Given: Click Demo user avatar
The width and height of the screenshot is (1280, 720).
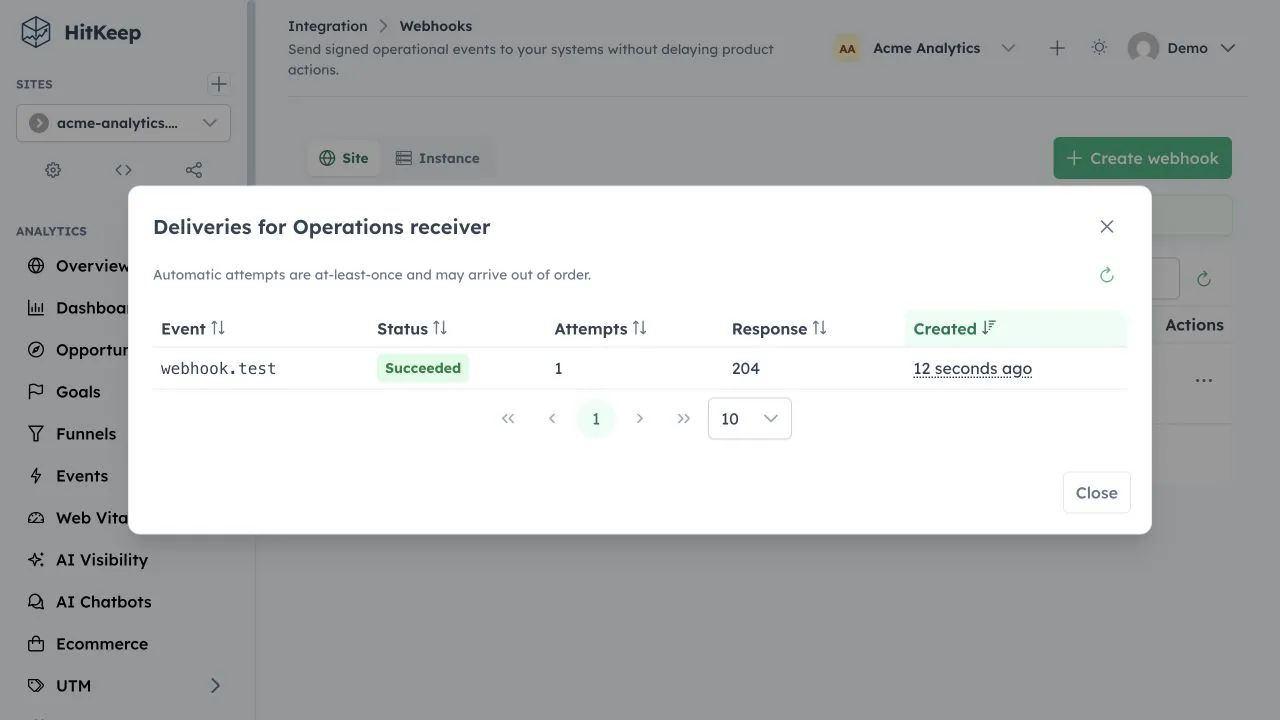Looking at the screenshot, I should (x=1143, y=48).
